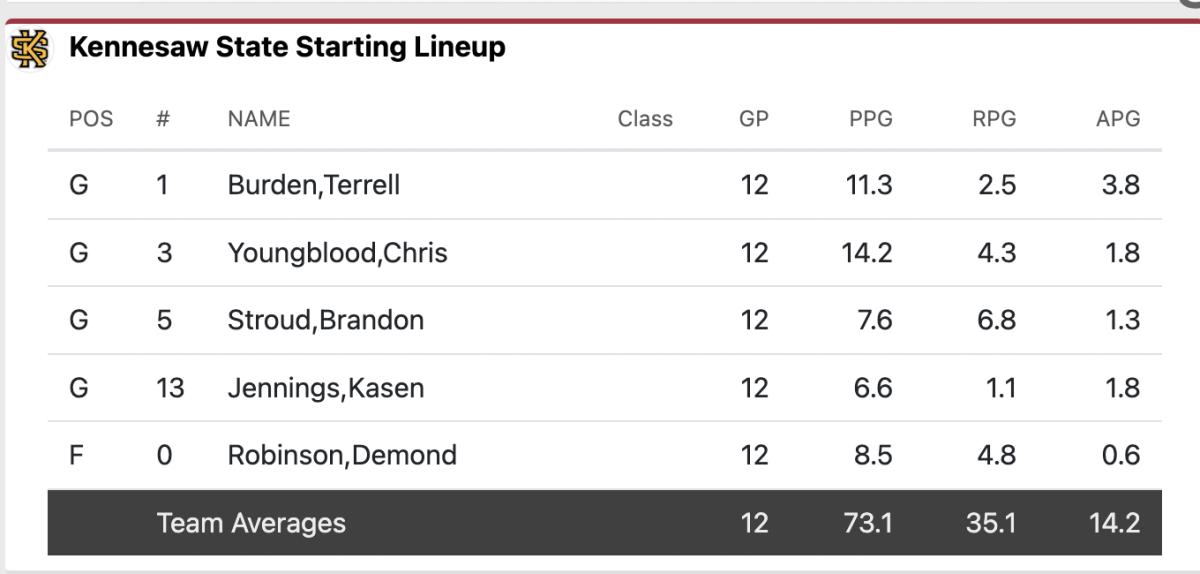This screenshot has height=574, width=1200.
Task: Select the Kennesaw State Starting Lineup heading
Action: (287, 47)
